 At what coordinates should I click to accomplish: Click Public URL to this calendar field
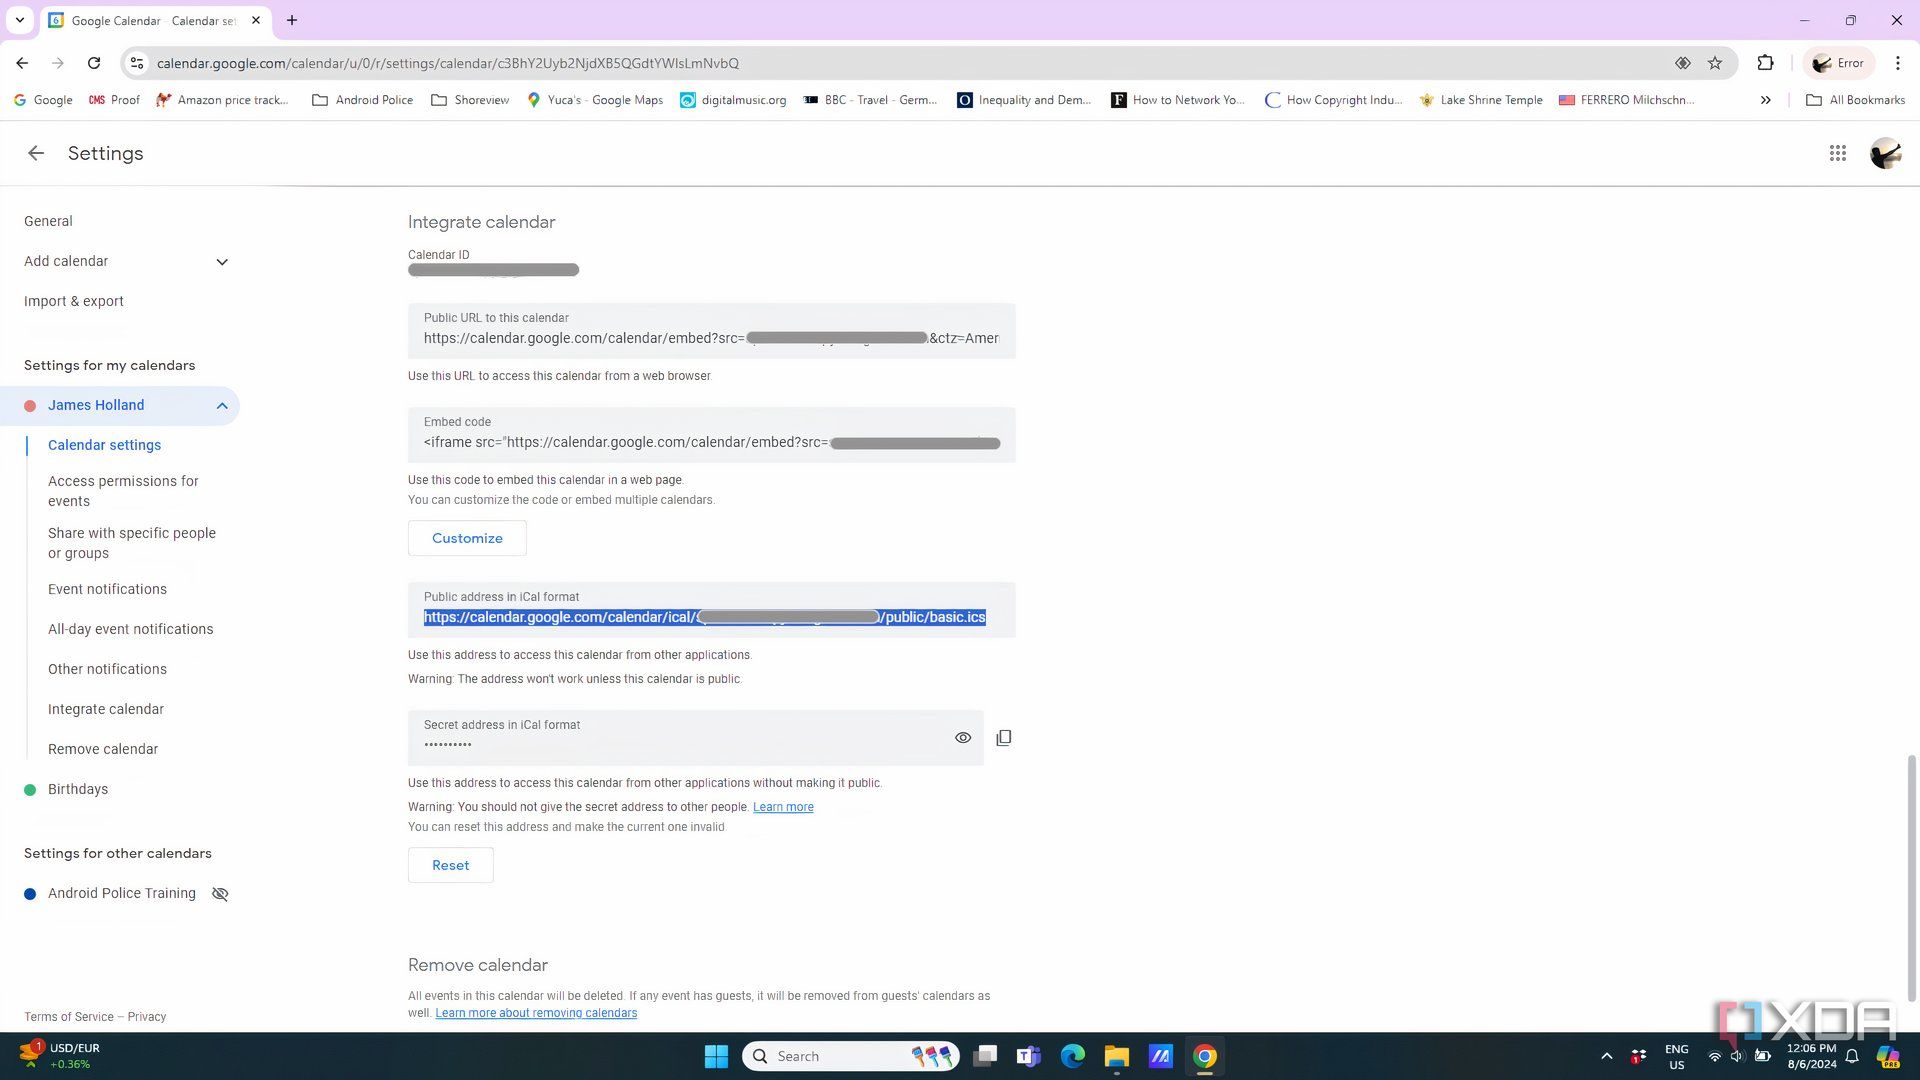click(x=711, y=330)
